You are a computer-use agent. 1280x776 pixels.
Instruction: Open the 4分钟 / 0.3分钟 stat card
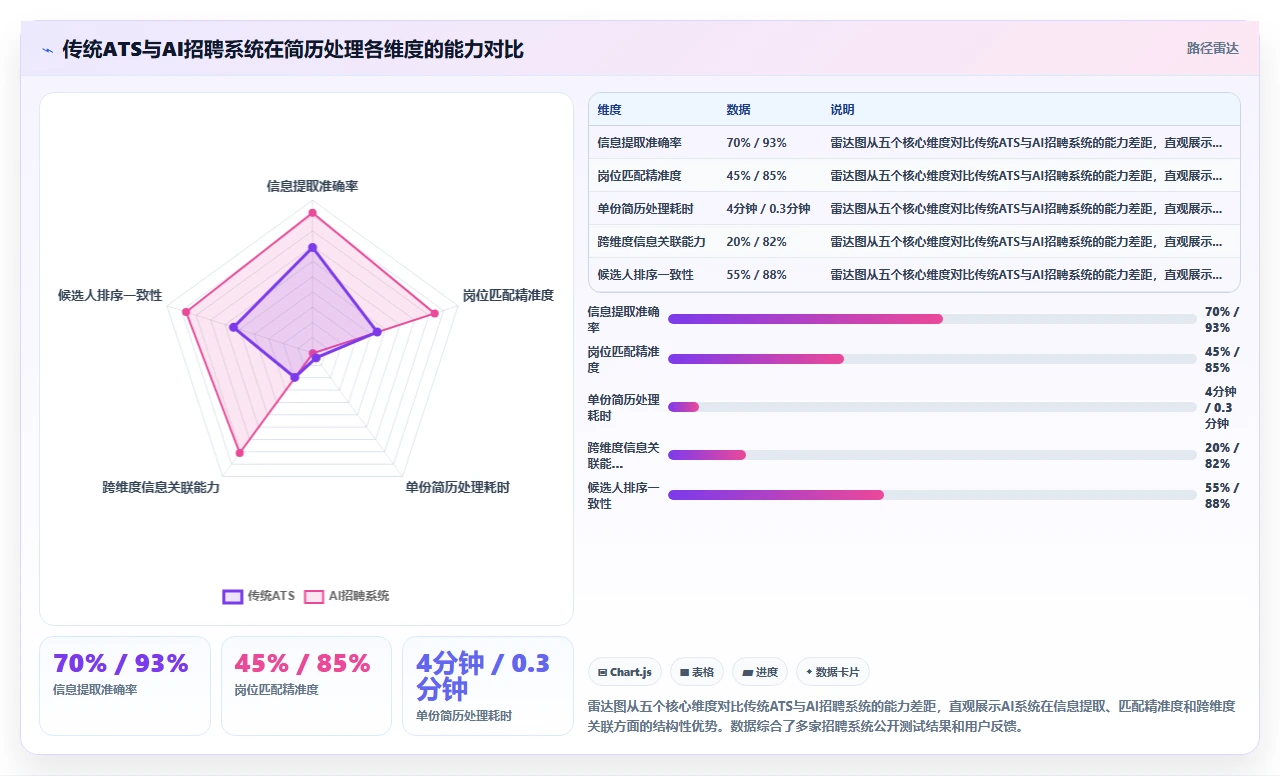(x=488, y=686)
